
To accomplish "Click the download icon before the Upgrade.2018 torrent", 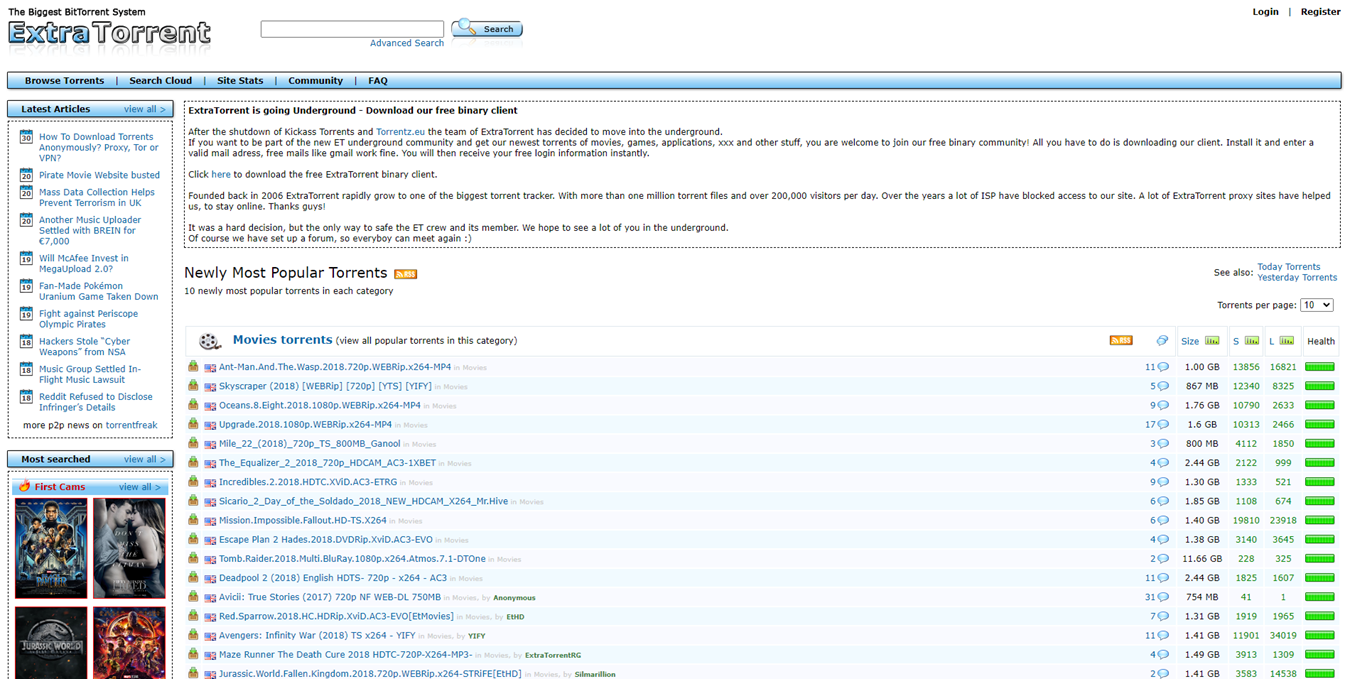I will [193, 424].
